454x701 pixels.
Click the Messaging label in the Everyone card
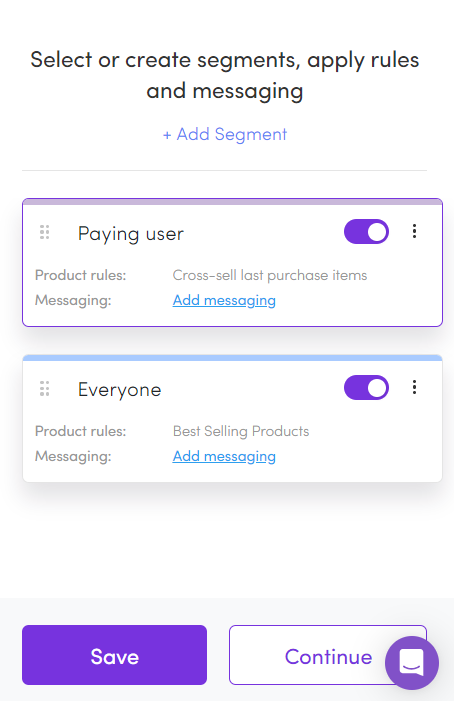point(73,456)
